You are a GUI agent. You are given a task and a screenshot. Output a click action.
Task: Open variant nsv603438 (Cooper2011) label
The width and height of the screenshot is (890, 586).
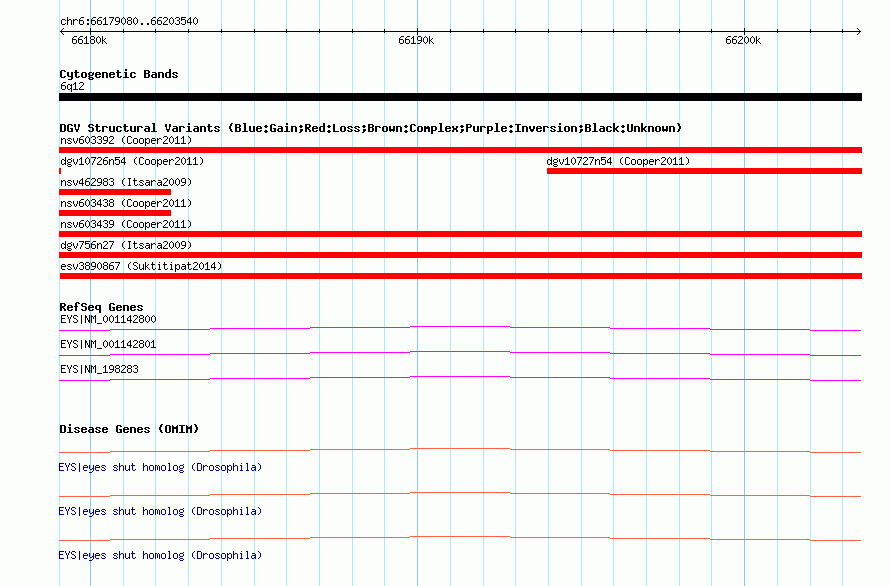point(126,203)
